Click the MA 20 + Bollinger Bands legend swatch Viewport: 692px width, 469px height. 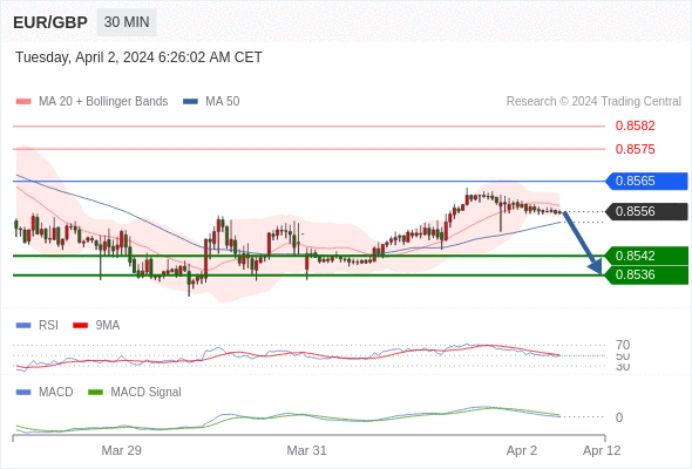[x=23, y=101]
